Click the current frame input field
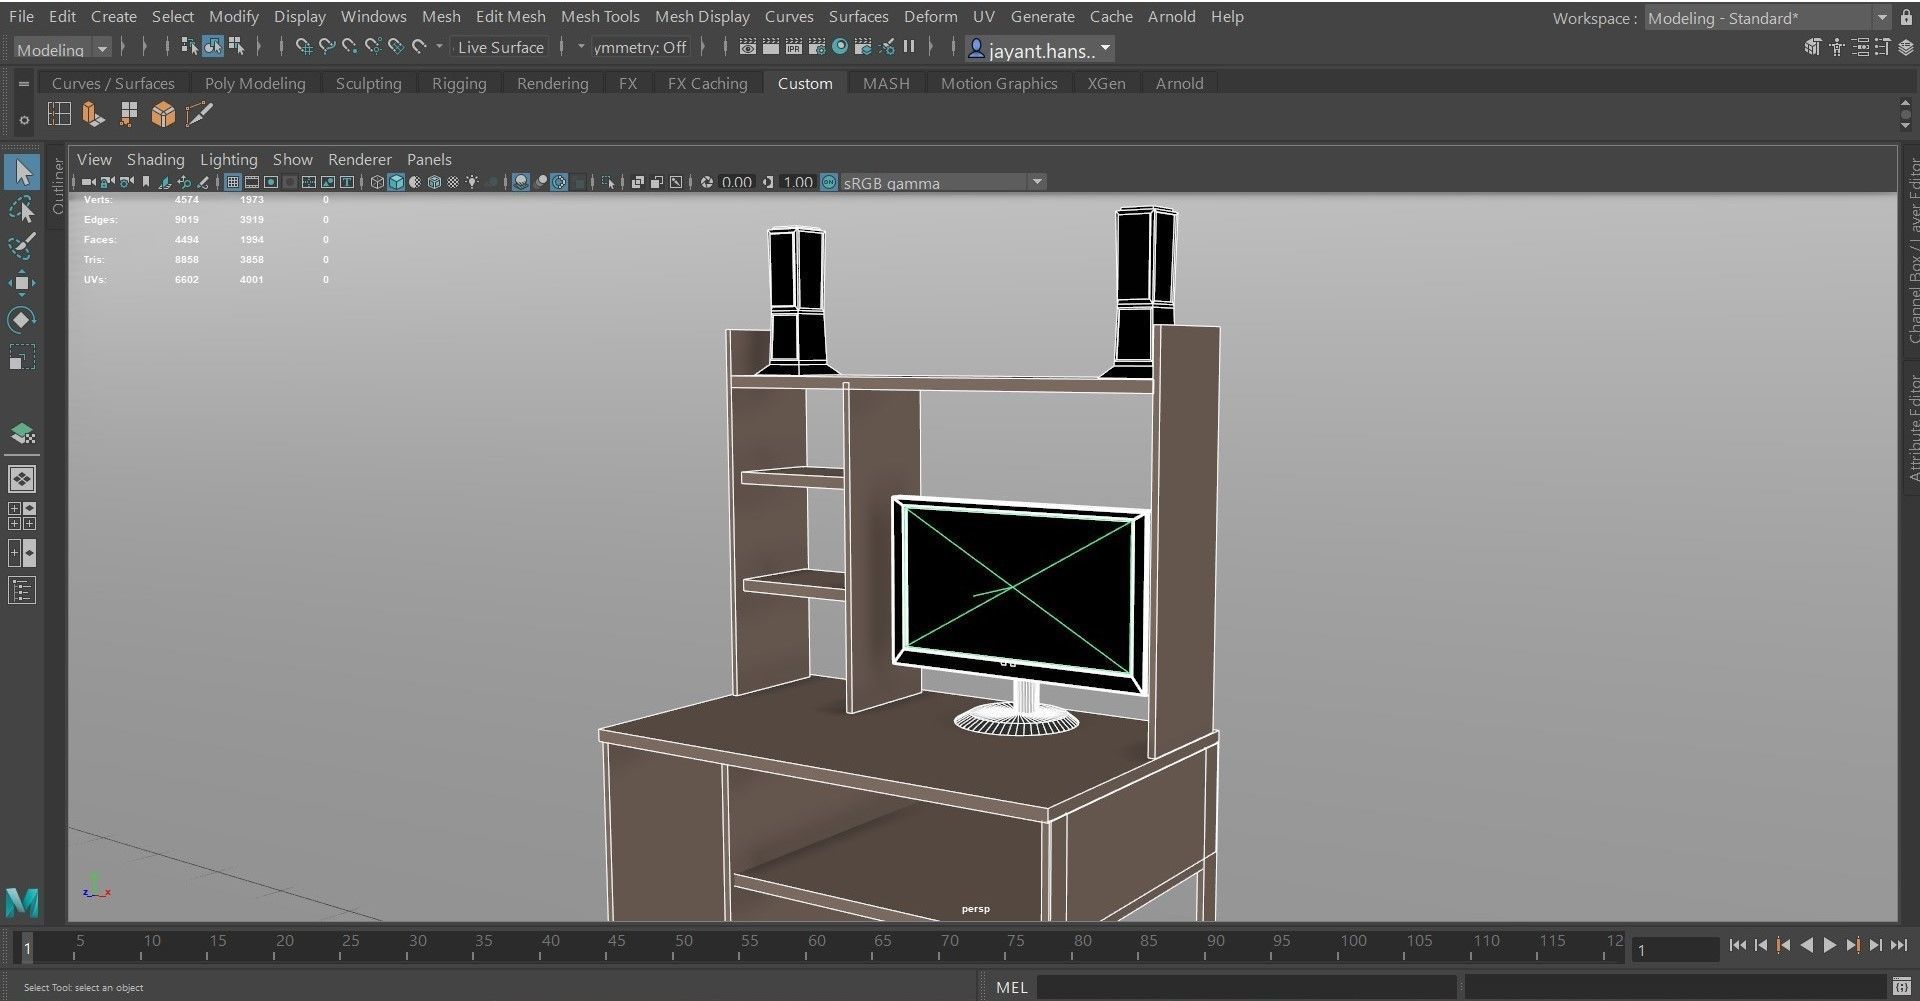The image size is (1920, 1001). pos(1675,949)
